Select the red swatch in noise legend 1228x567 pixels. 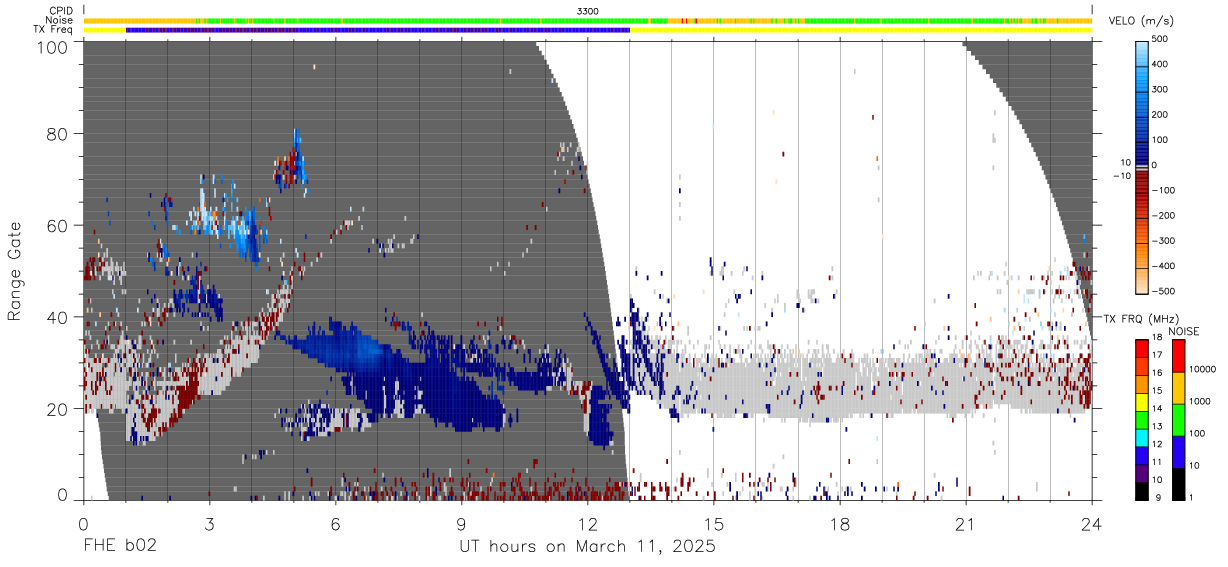(x=1177, y=356)
